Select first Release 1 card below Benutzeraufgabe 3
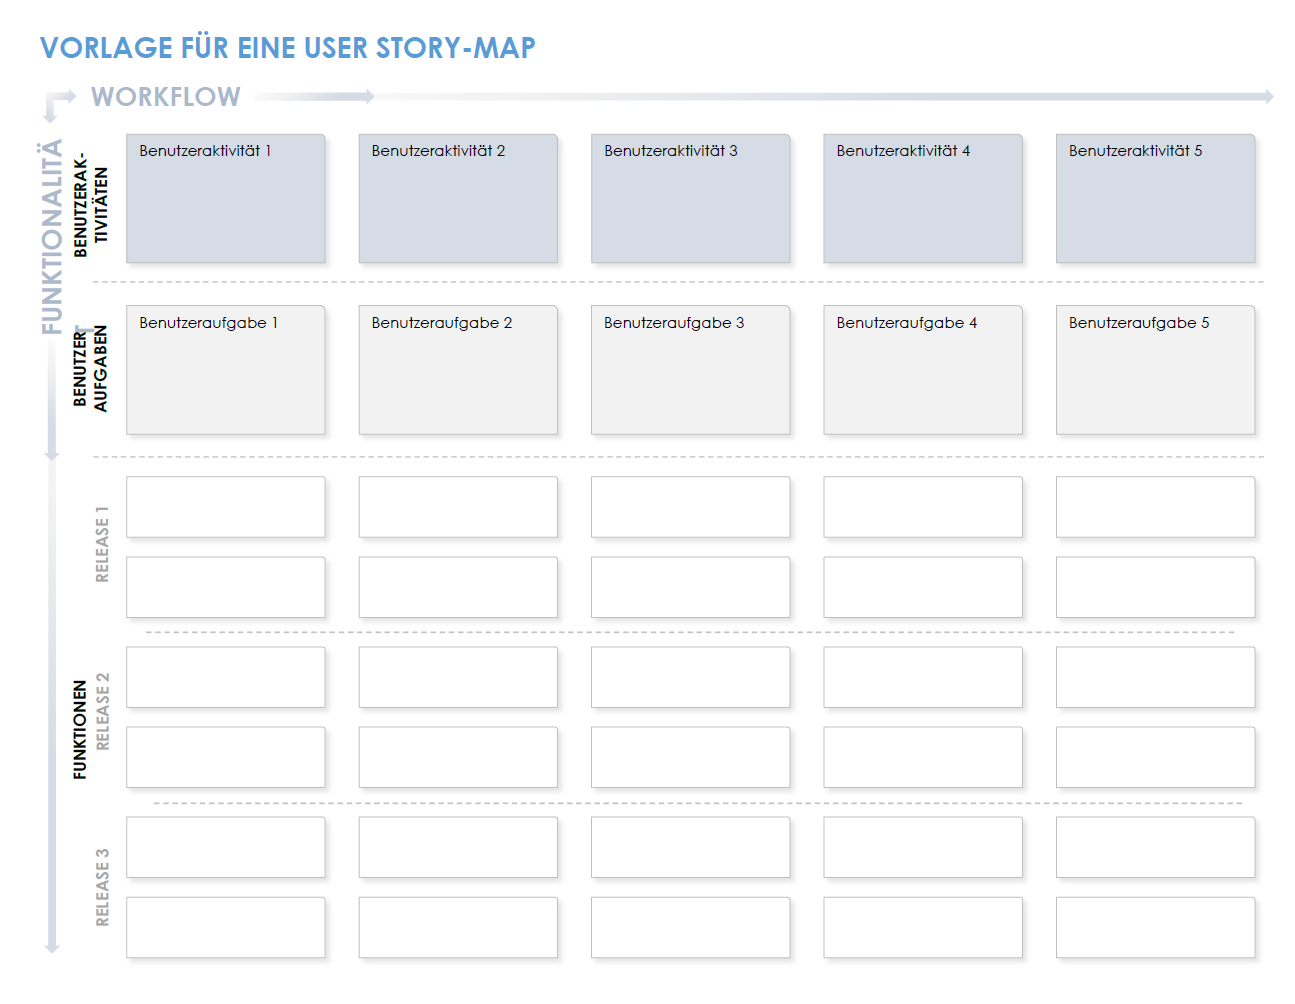Image resolution: width=1295 pixels, height=1004 pixels. coord(691,507)
